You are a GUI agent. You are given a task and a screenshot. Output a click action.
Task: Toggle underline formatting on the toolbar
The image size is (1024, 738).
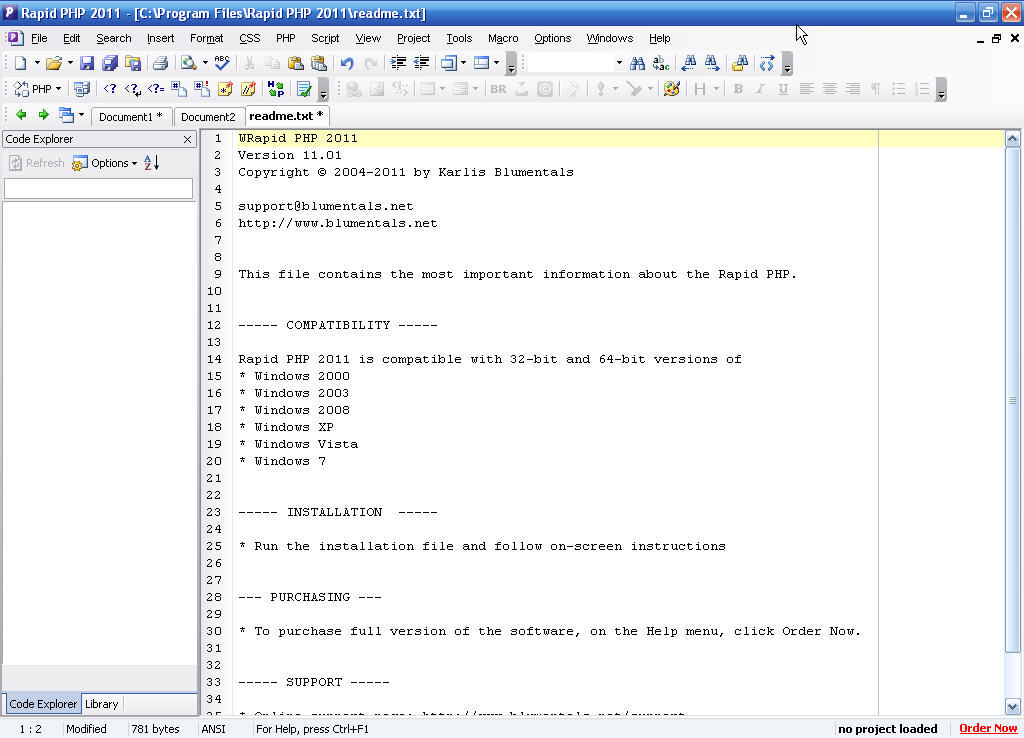(x=785, y=89)
